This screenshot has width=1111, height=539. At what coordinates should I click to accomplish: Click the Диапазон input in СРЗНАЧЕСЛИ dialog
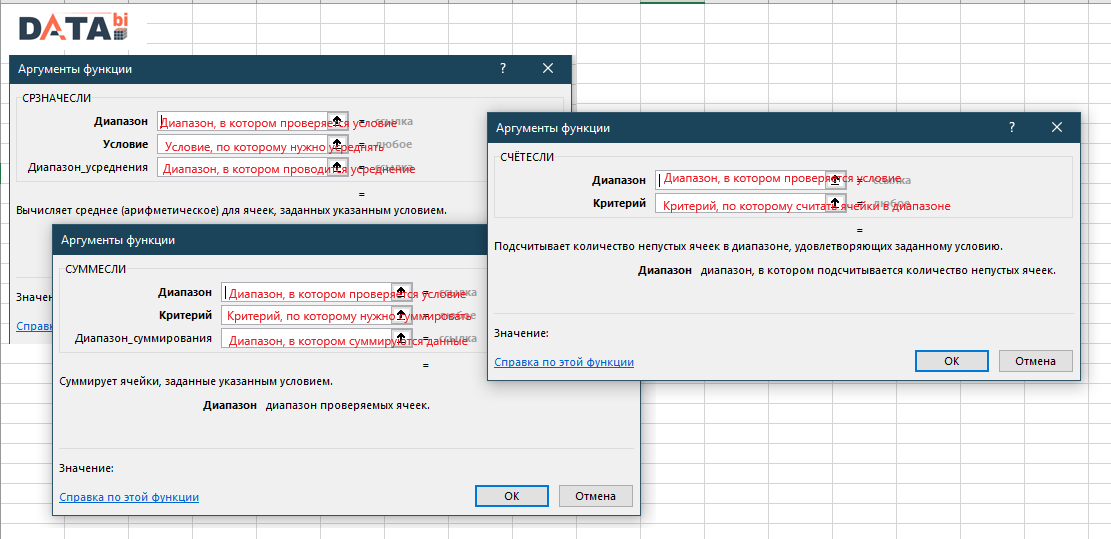tap(243, 121)
